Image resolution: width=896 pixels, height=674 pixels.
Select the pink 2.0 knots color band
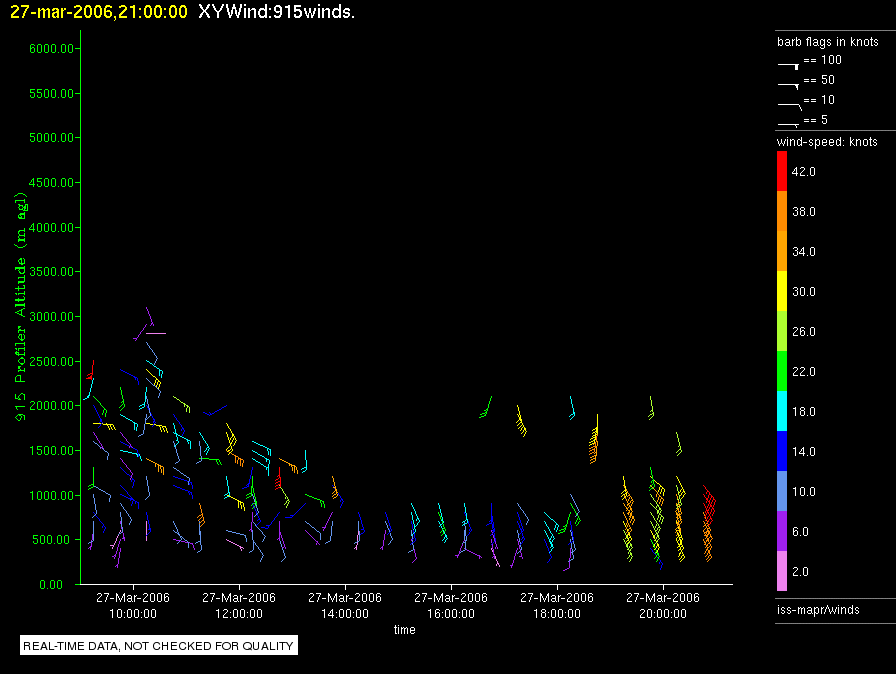click(x=782, y=572)
